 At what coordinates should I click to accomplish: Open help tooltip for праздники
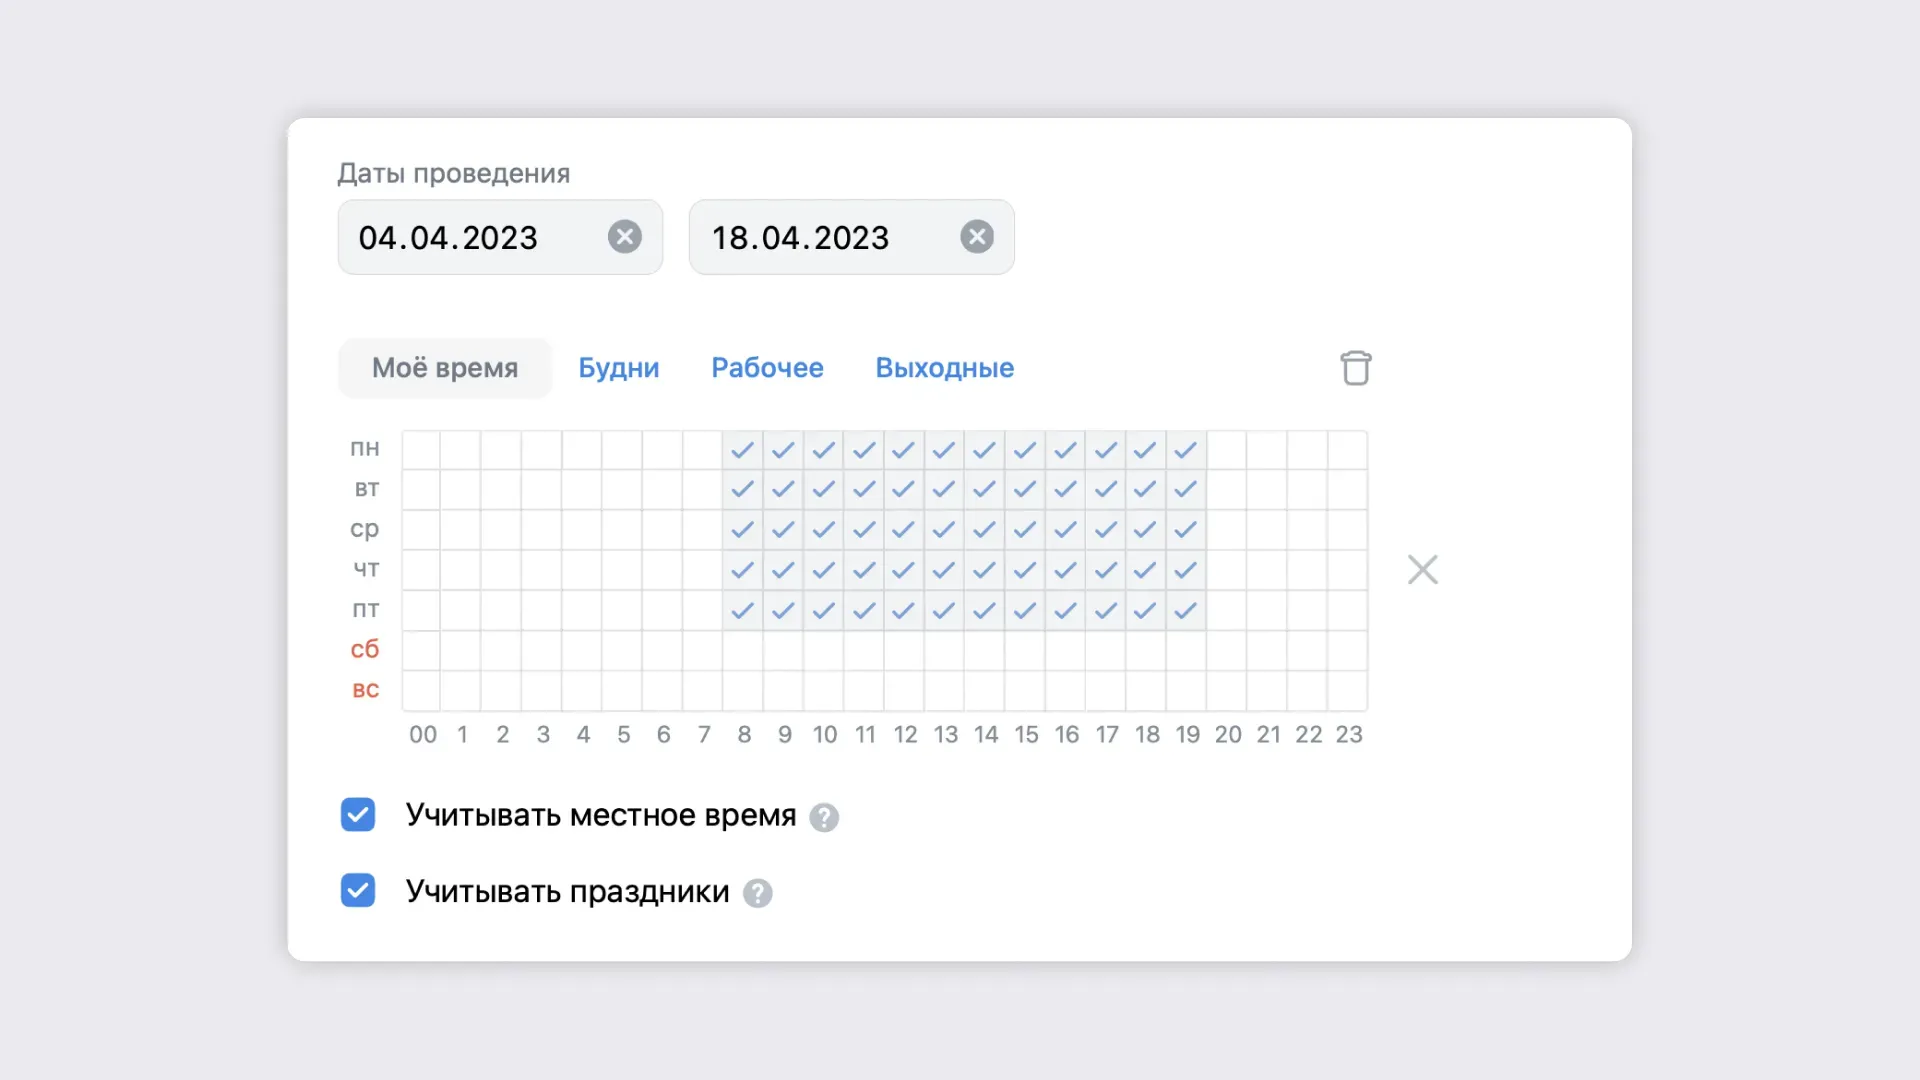tap(758, 893)
